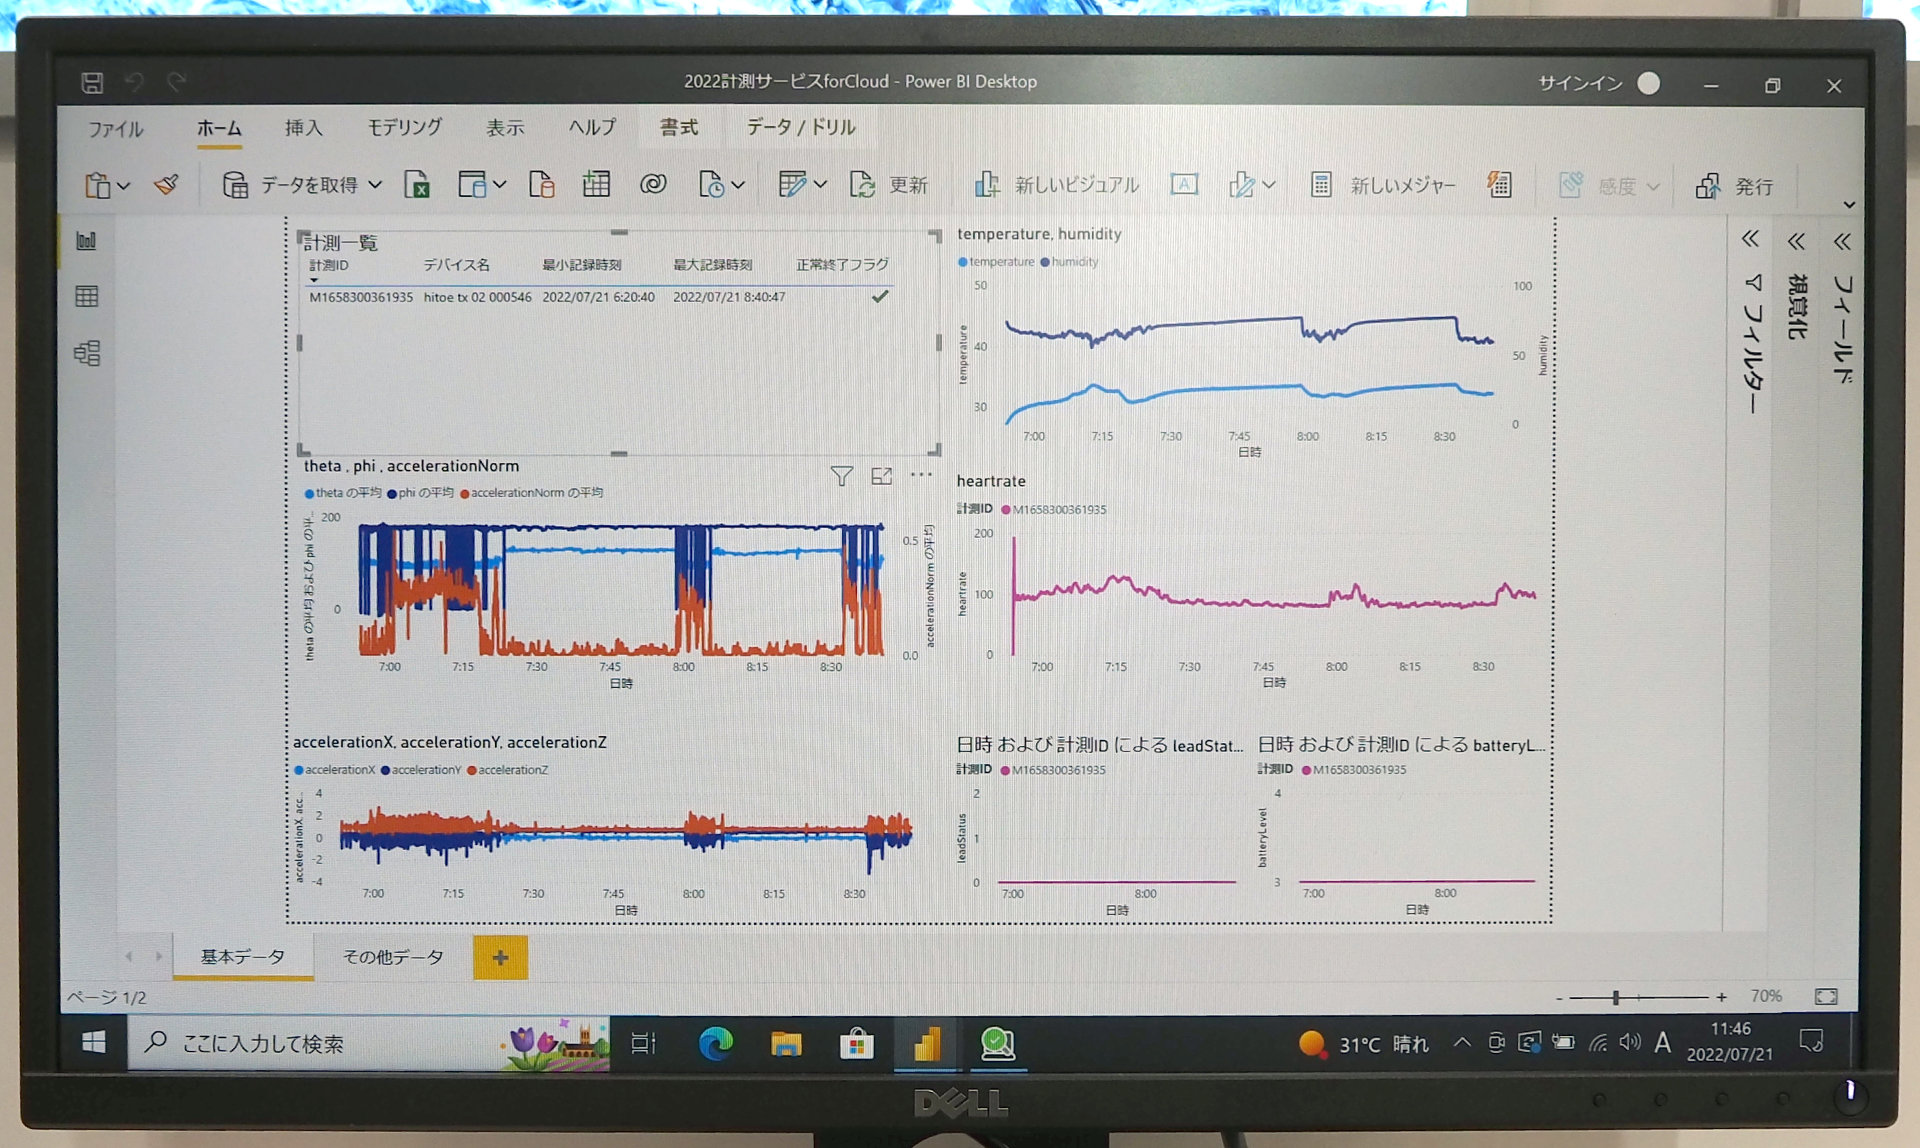This screenshot has width=1920, height=1148.
Task: Open the 挿入 ribbon tab
Action: coord(303,128)
